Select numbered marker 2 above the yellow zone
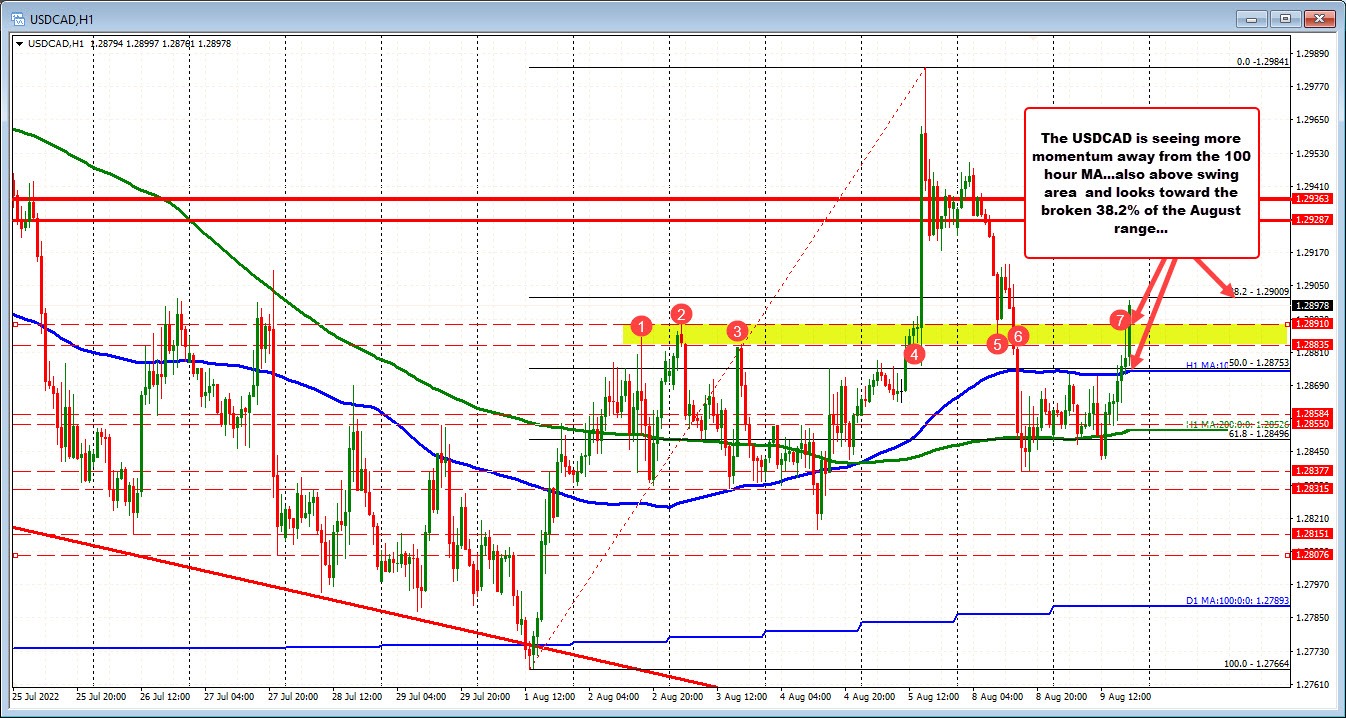 coord(682,314)
